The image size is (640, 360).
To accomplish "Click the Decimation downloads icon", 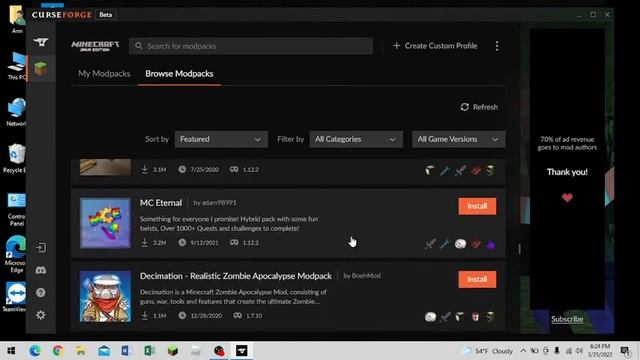I will [144, 316].
